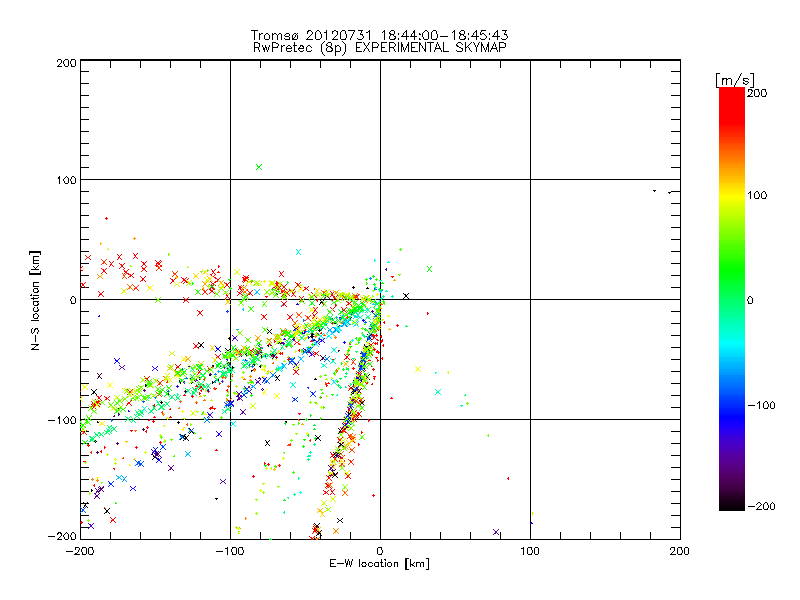Click the y-axis tick label '200'
This screenshot has width=800, height=600.
pos(66,63)
